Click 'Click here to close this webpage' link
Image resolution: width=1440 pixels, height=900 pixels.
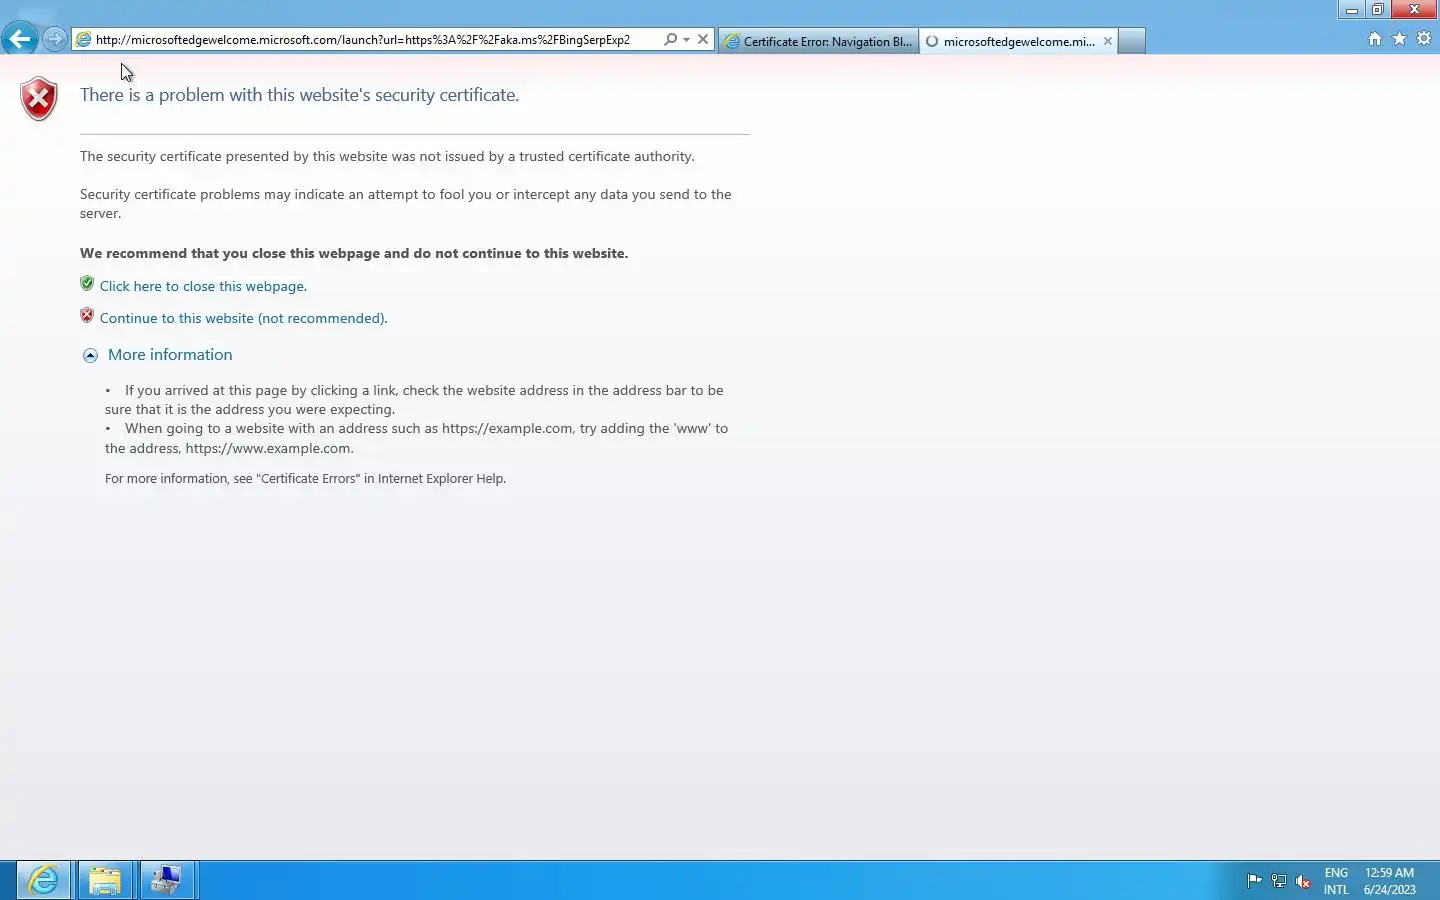(203, 286)
